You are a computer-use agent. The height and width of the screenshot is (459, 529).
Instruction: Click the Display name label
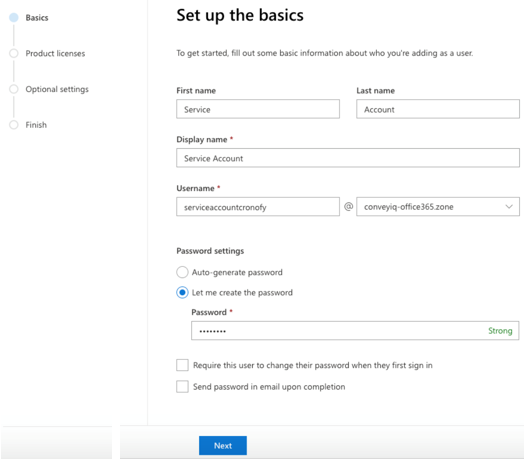[202, 140]
